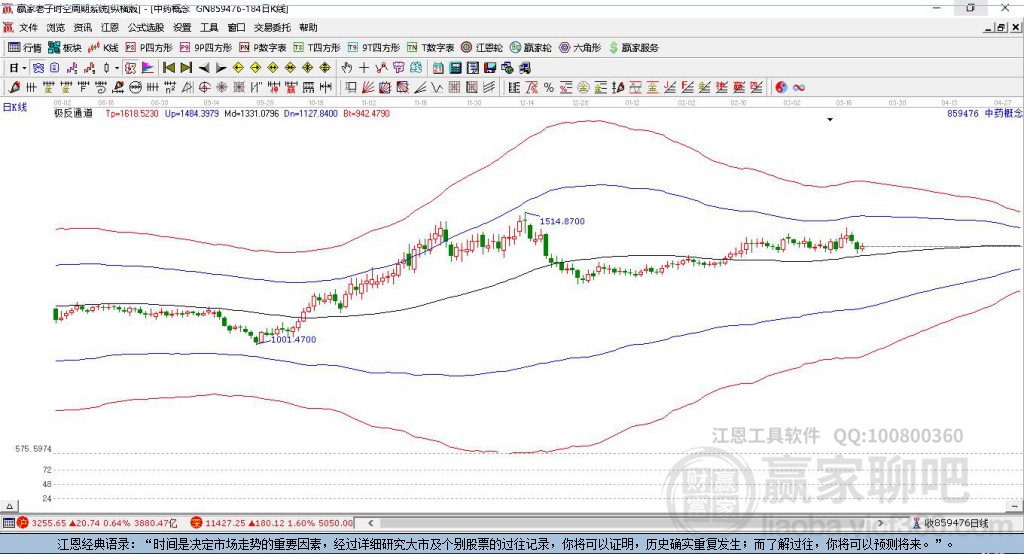Viewport: 1024px width, 554px height.
Task: Open 赢家服务 with dollar icon
Action: point(633,48)
